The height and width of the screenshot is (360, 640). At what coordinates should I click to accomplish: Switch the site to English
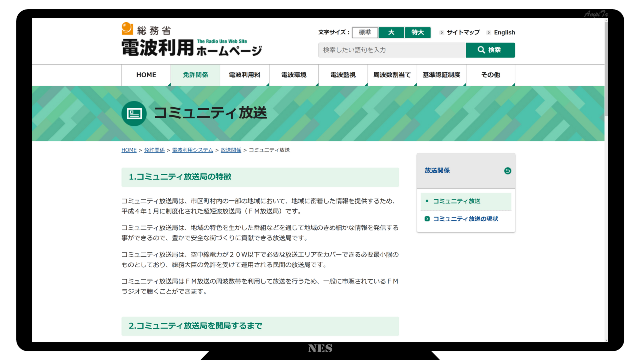pos(504,32)
